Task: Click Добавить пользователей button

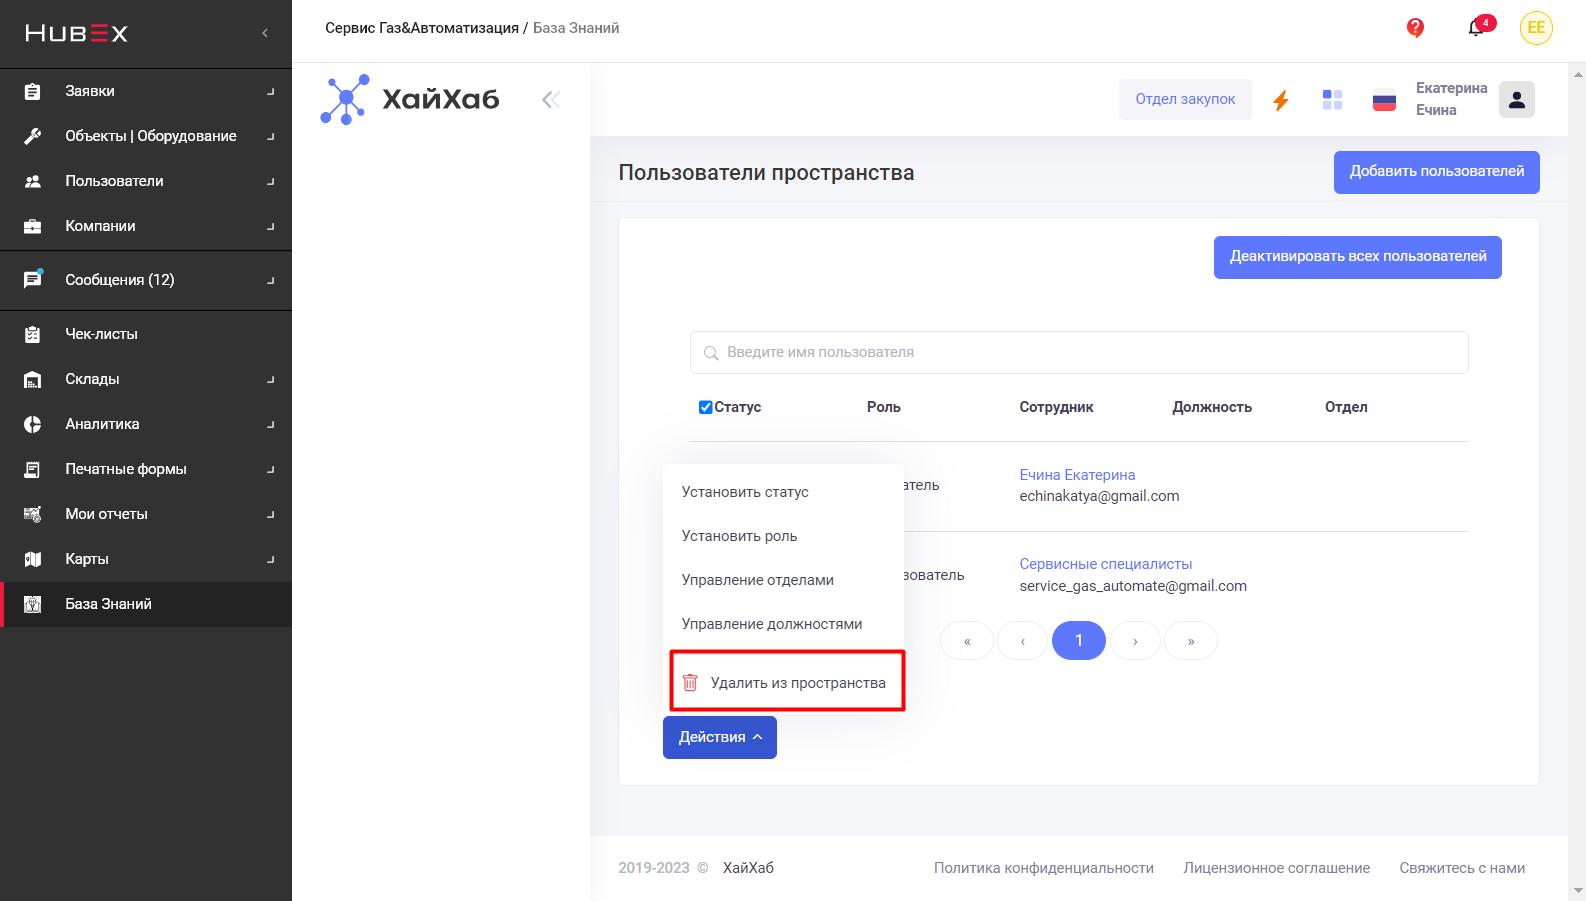Action: (1436, 172)
